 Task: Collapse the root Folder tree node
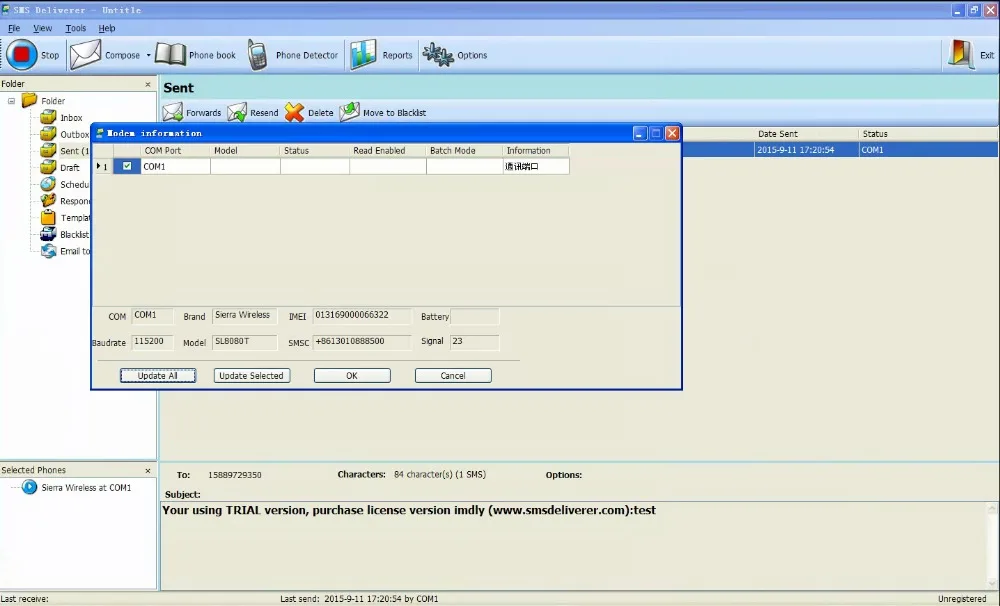12,101
